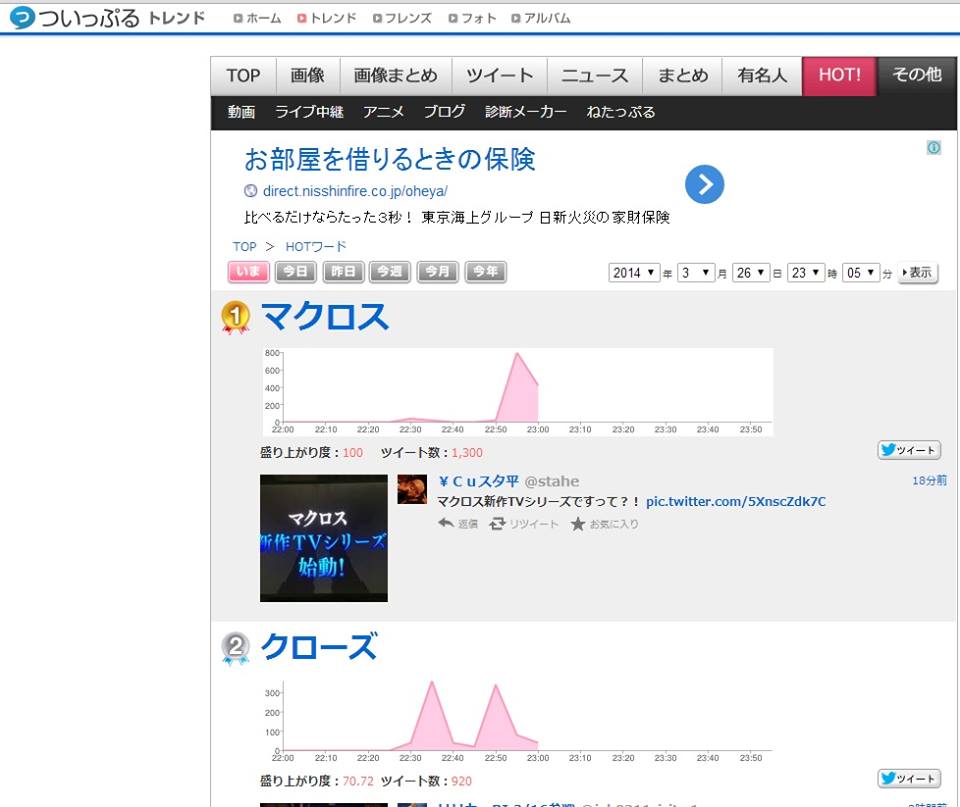Click the 表示 button
960x807 pixels.
tap(917, 272)
